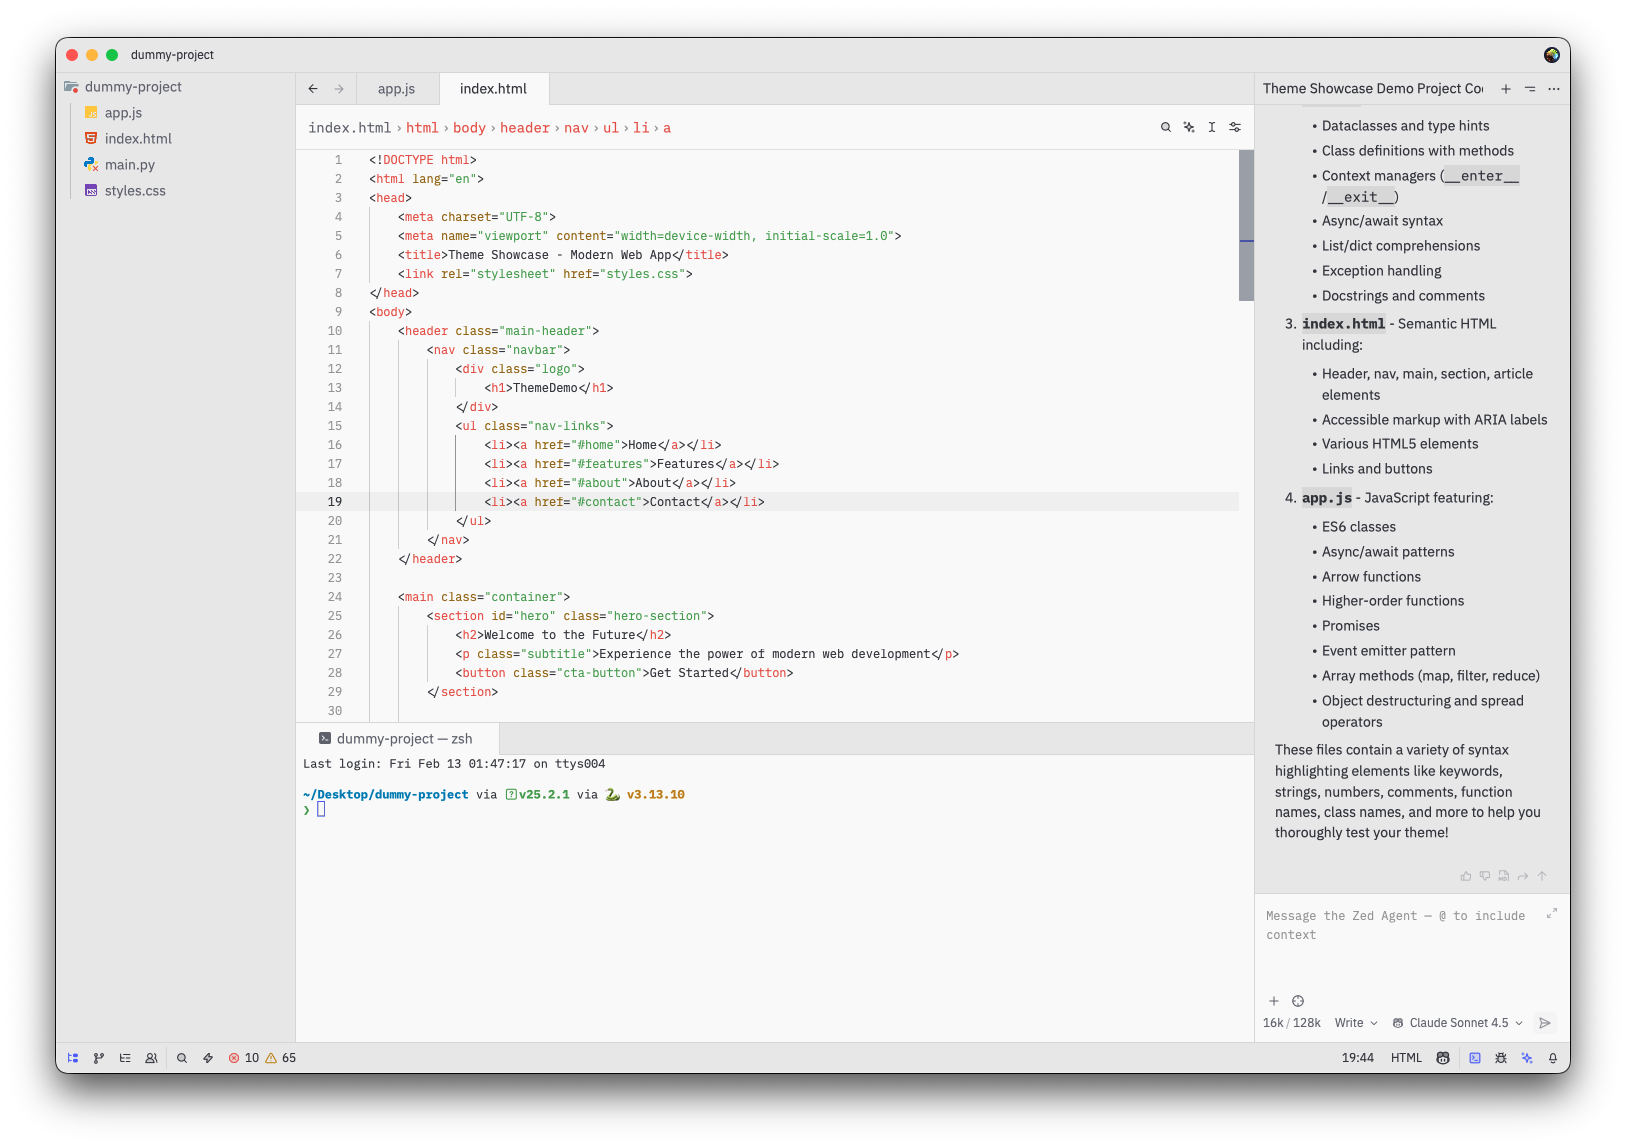The width and height of the screenshot is (1626, 1147).
Task: Open project search from status bar
Action: point(182,1058)
